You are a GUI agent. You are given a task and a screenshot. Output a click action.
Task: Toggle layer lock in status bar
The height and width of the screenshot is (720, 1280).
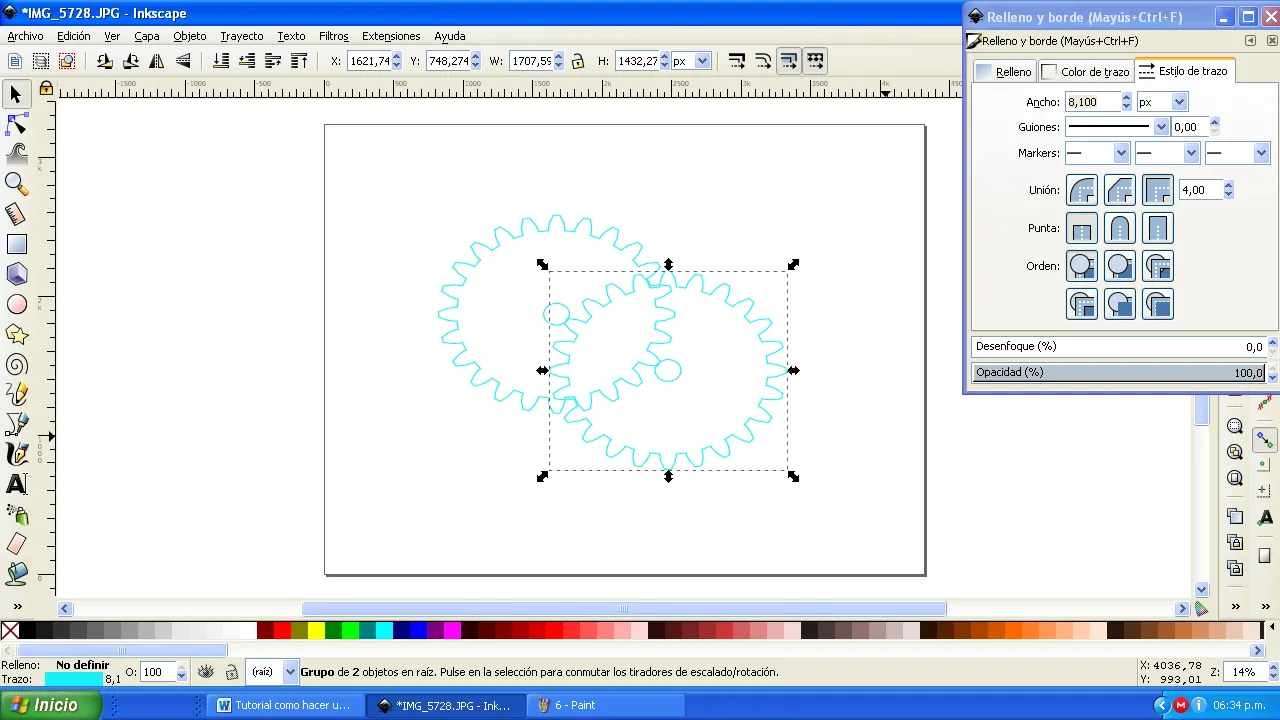pyautogui.click(x=232, y=672)
